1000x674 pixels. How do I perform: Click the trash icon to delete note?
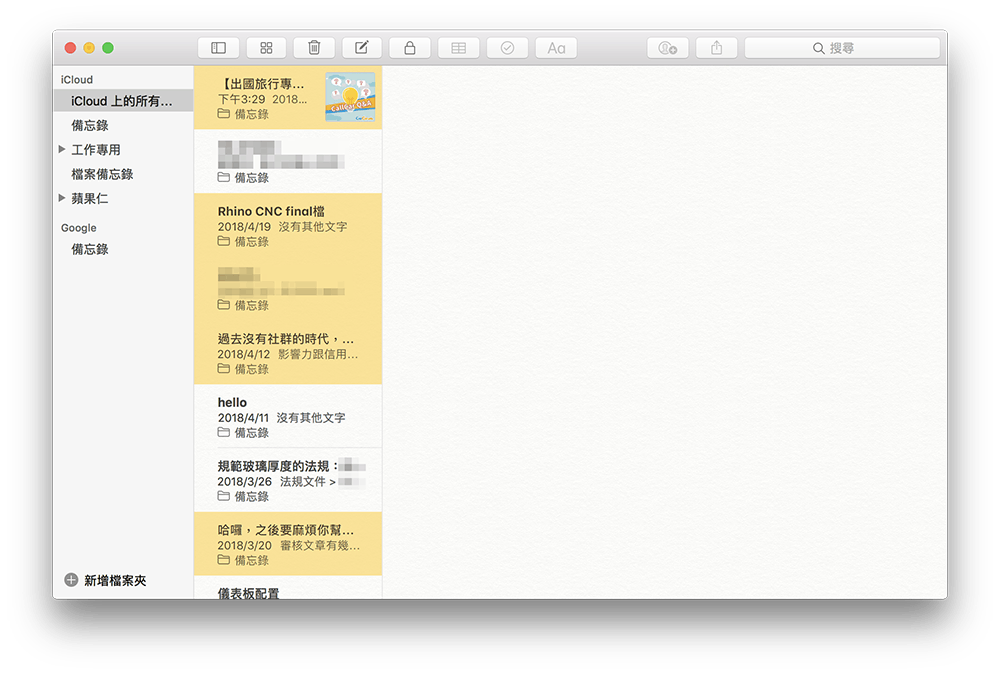[314, 48]
